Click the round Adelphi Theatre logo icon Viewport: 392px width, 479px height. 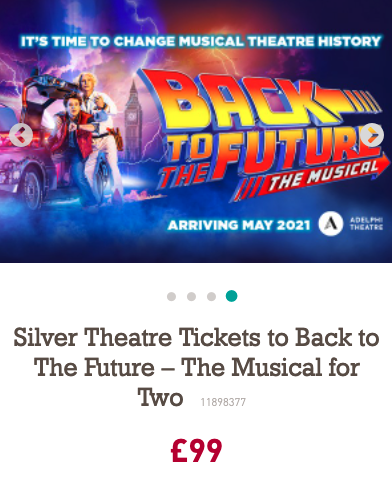click(x=330, y=224)
